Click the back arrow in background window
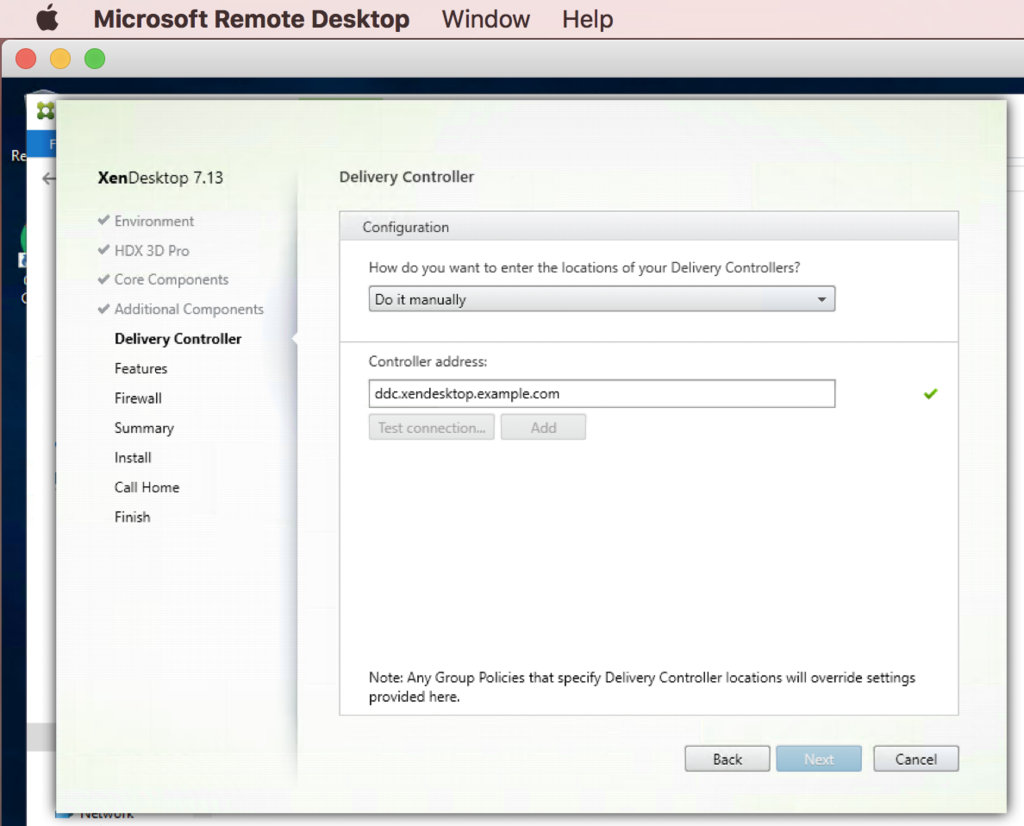Screen dimensions: 1024x826 48,178
